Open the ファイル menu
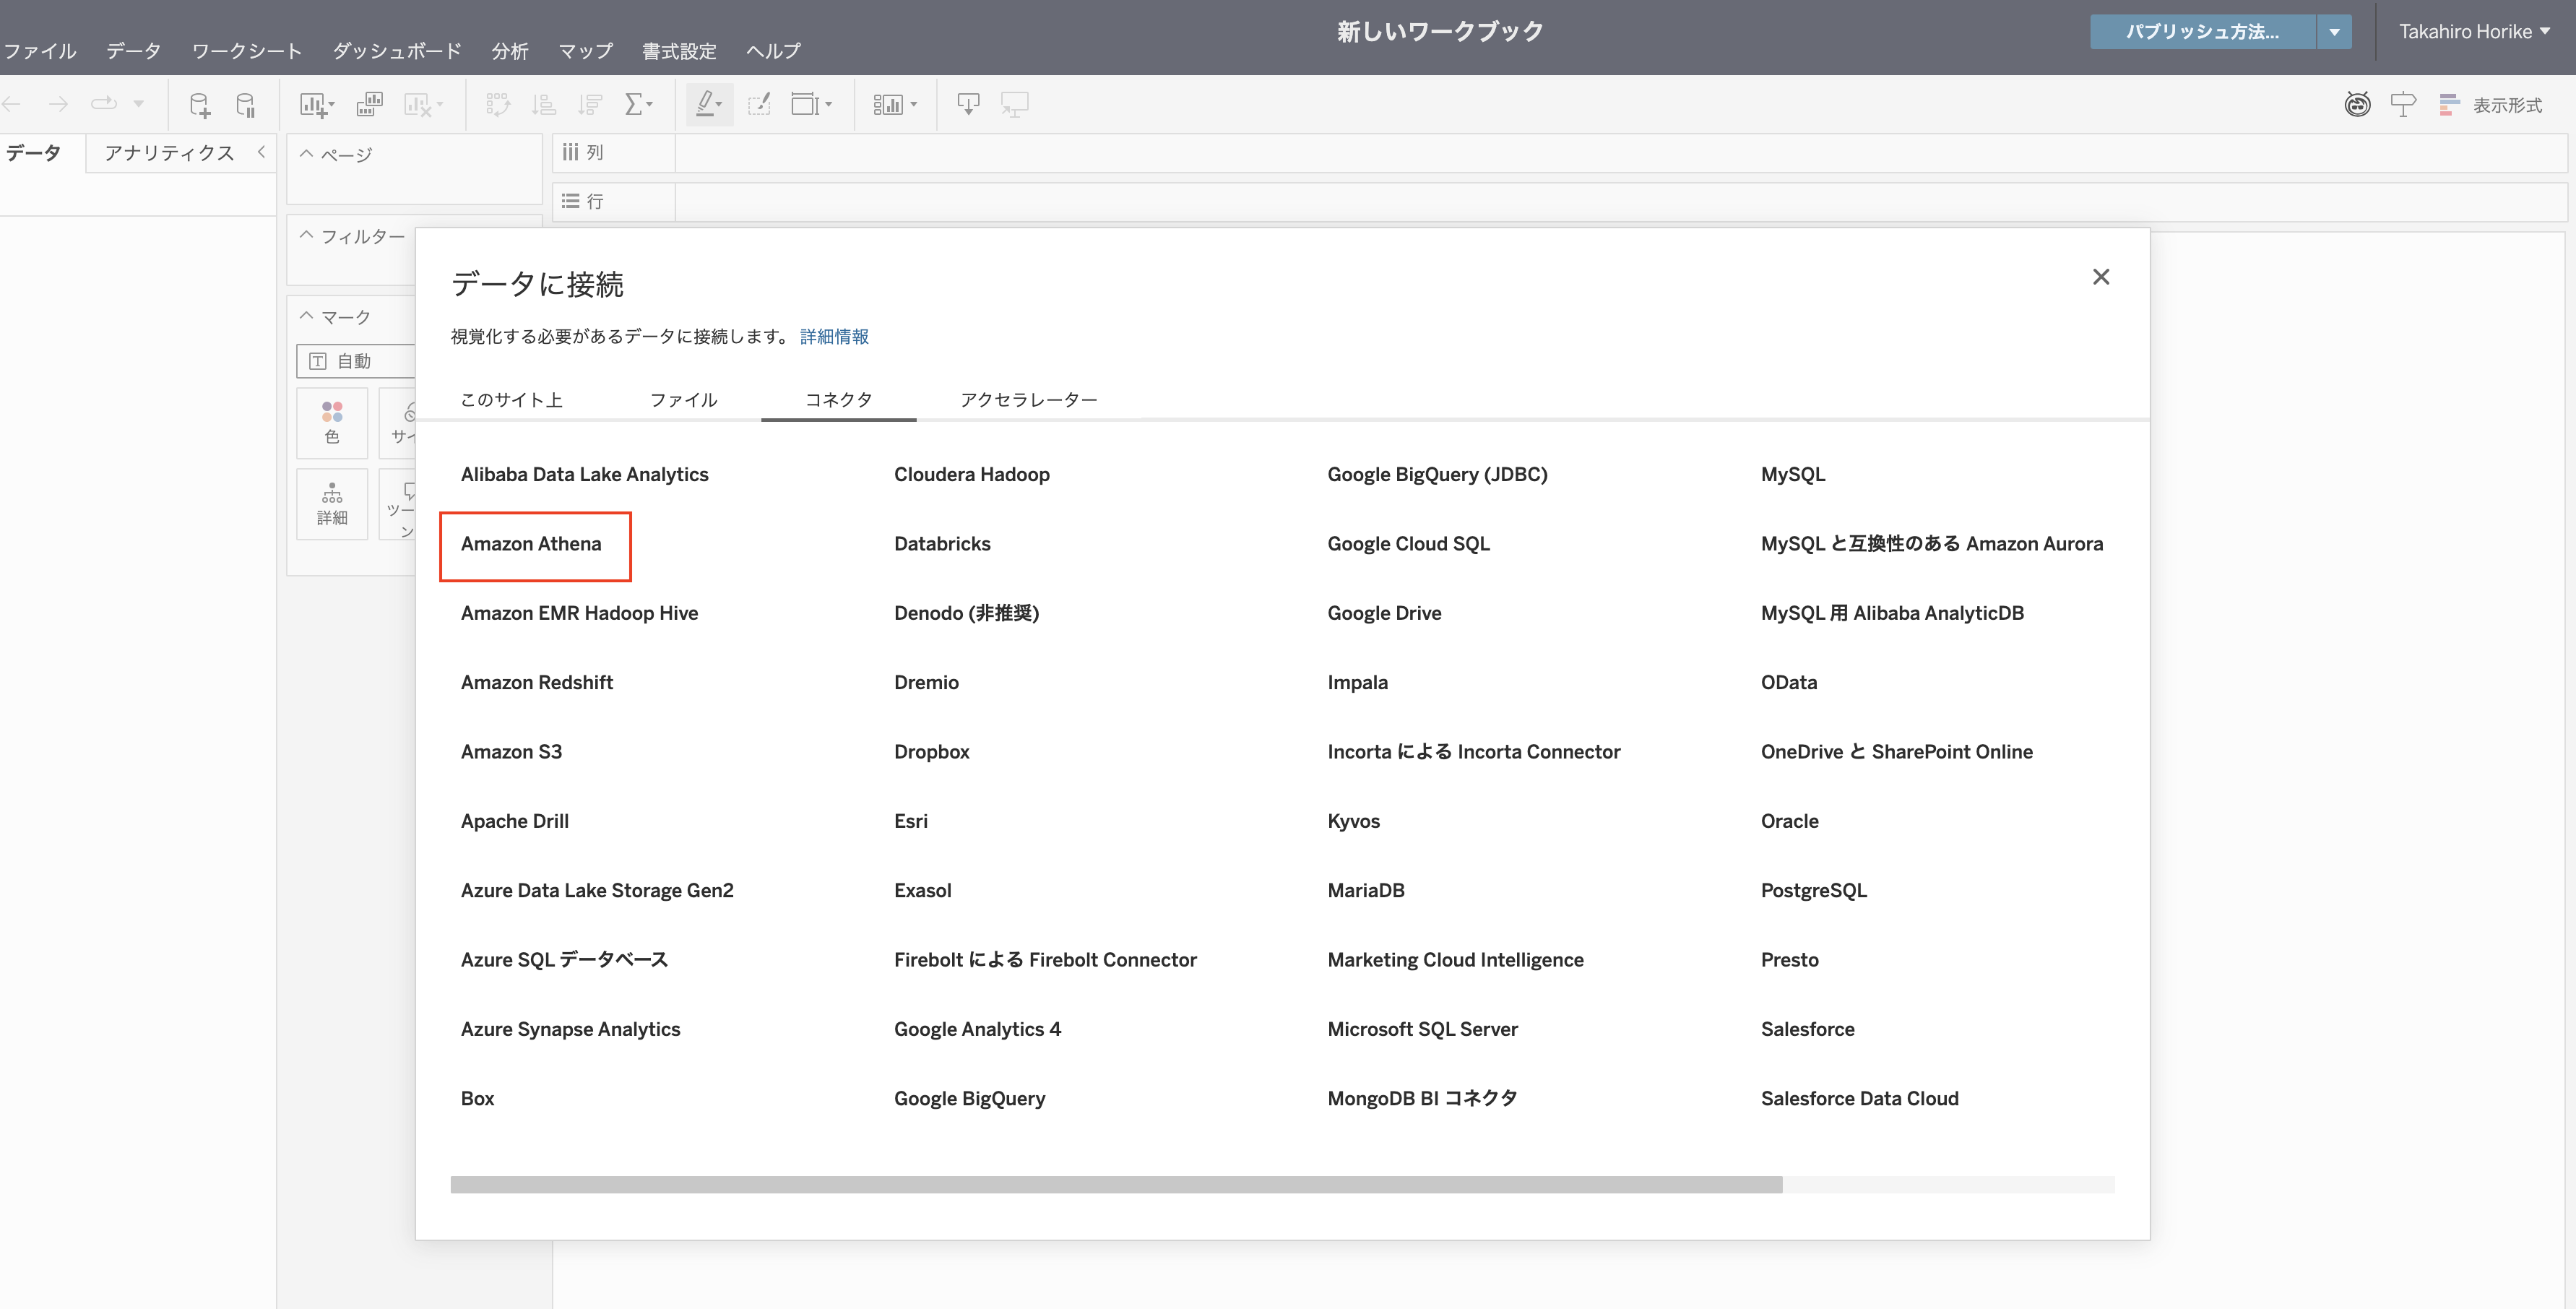Image resolution: width=2576 pixels, height=1309 pixels. click(40, 51)
